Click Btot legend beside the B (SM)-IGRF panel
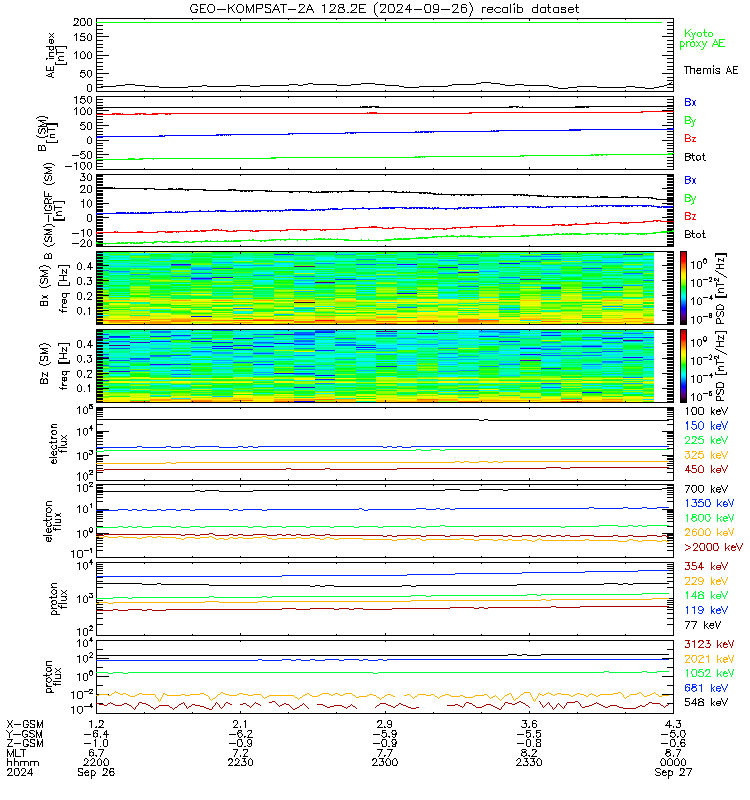This screenshot has width=750, height=800. pos(694,234)
